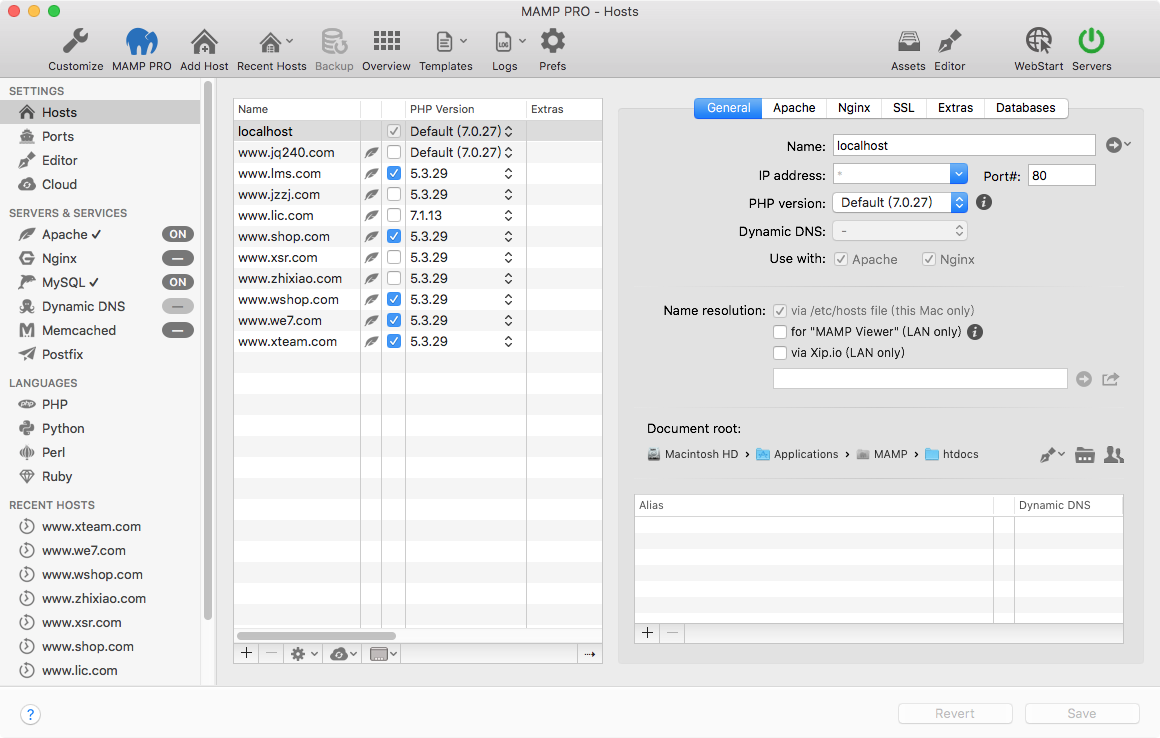Image resolution: width=1160 pixels, height=738 pixels.
Task: Click the Add Host toolbar icon
Action: click(x=204, y=43)
